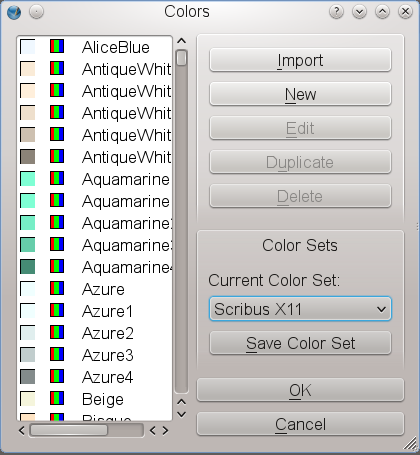Click the vertical scrollbar handle of color list

coord(181,58)
